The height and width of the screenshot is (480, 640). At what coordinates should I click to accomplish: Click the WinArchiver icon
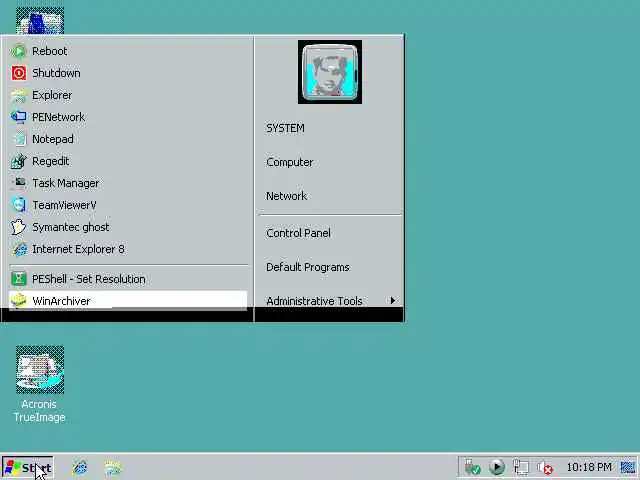pyautogui.click(x=18, y=301)
